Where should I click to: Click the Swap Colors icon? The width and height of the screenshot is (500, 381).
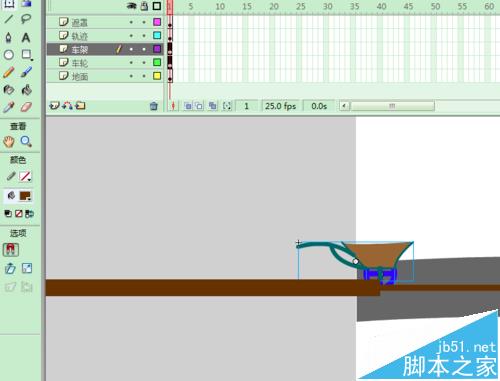[29, 214]
